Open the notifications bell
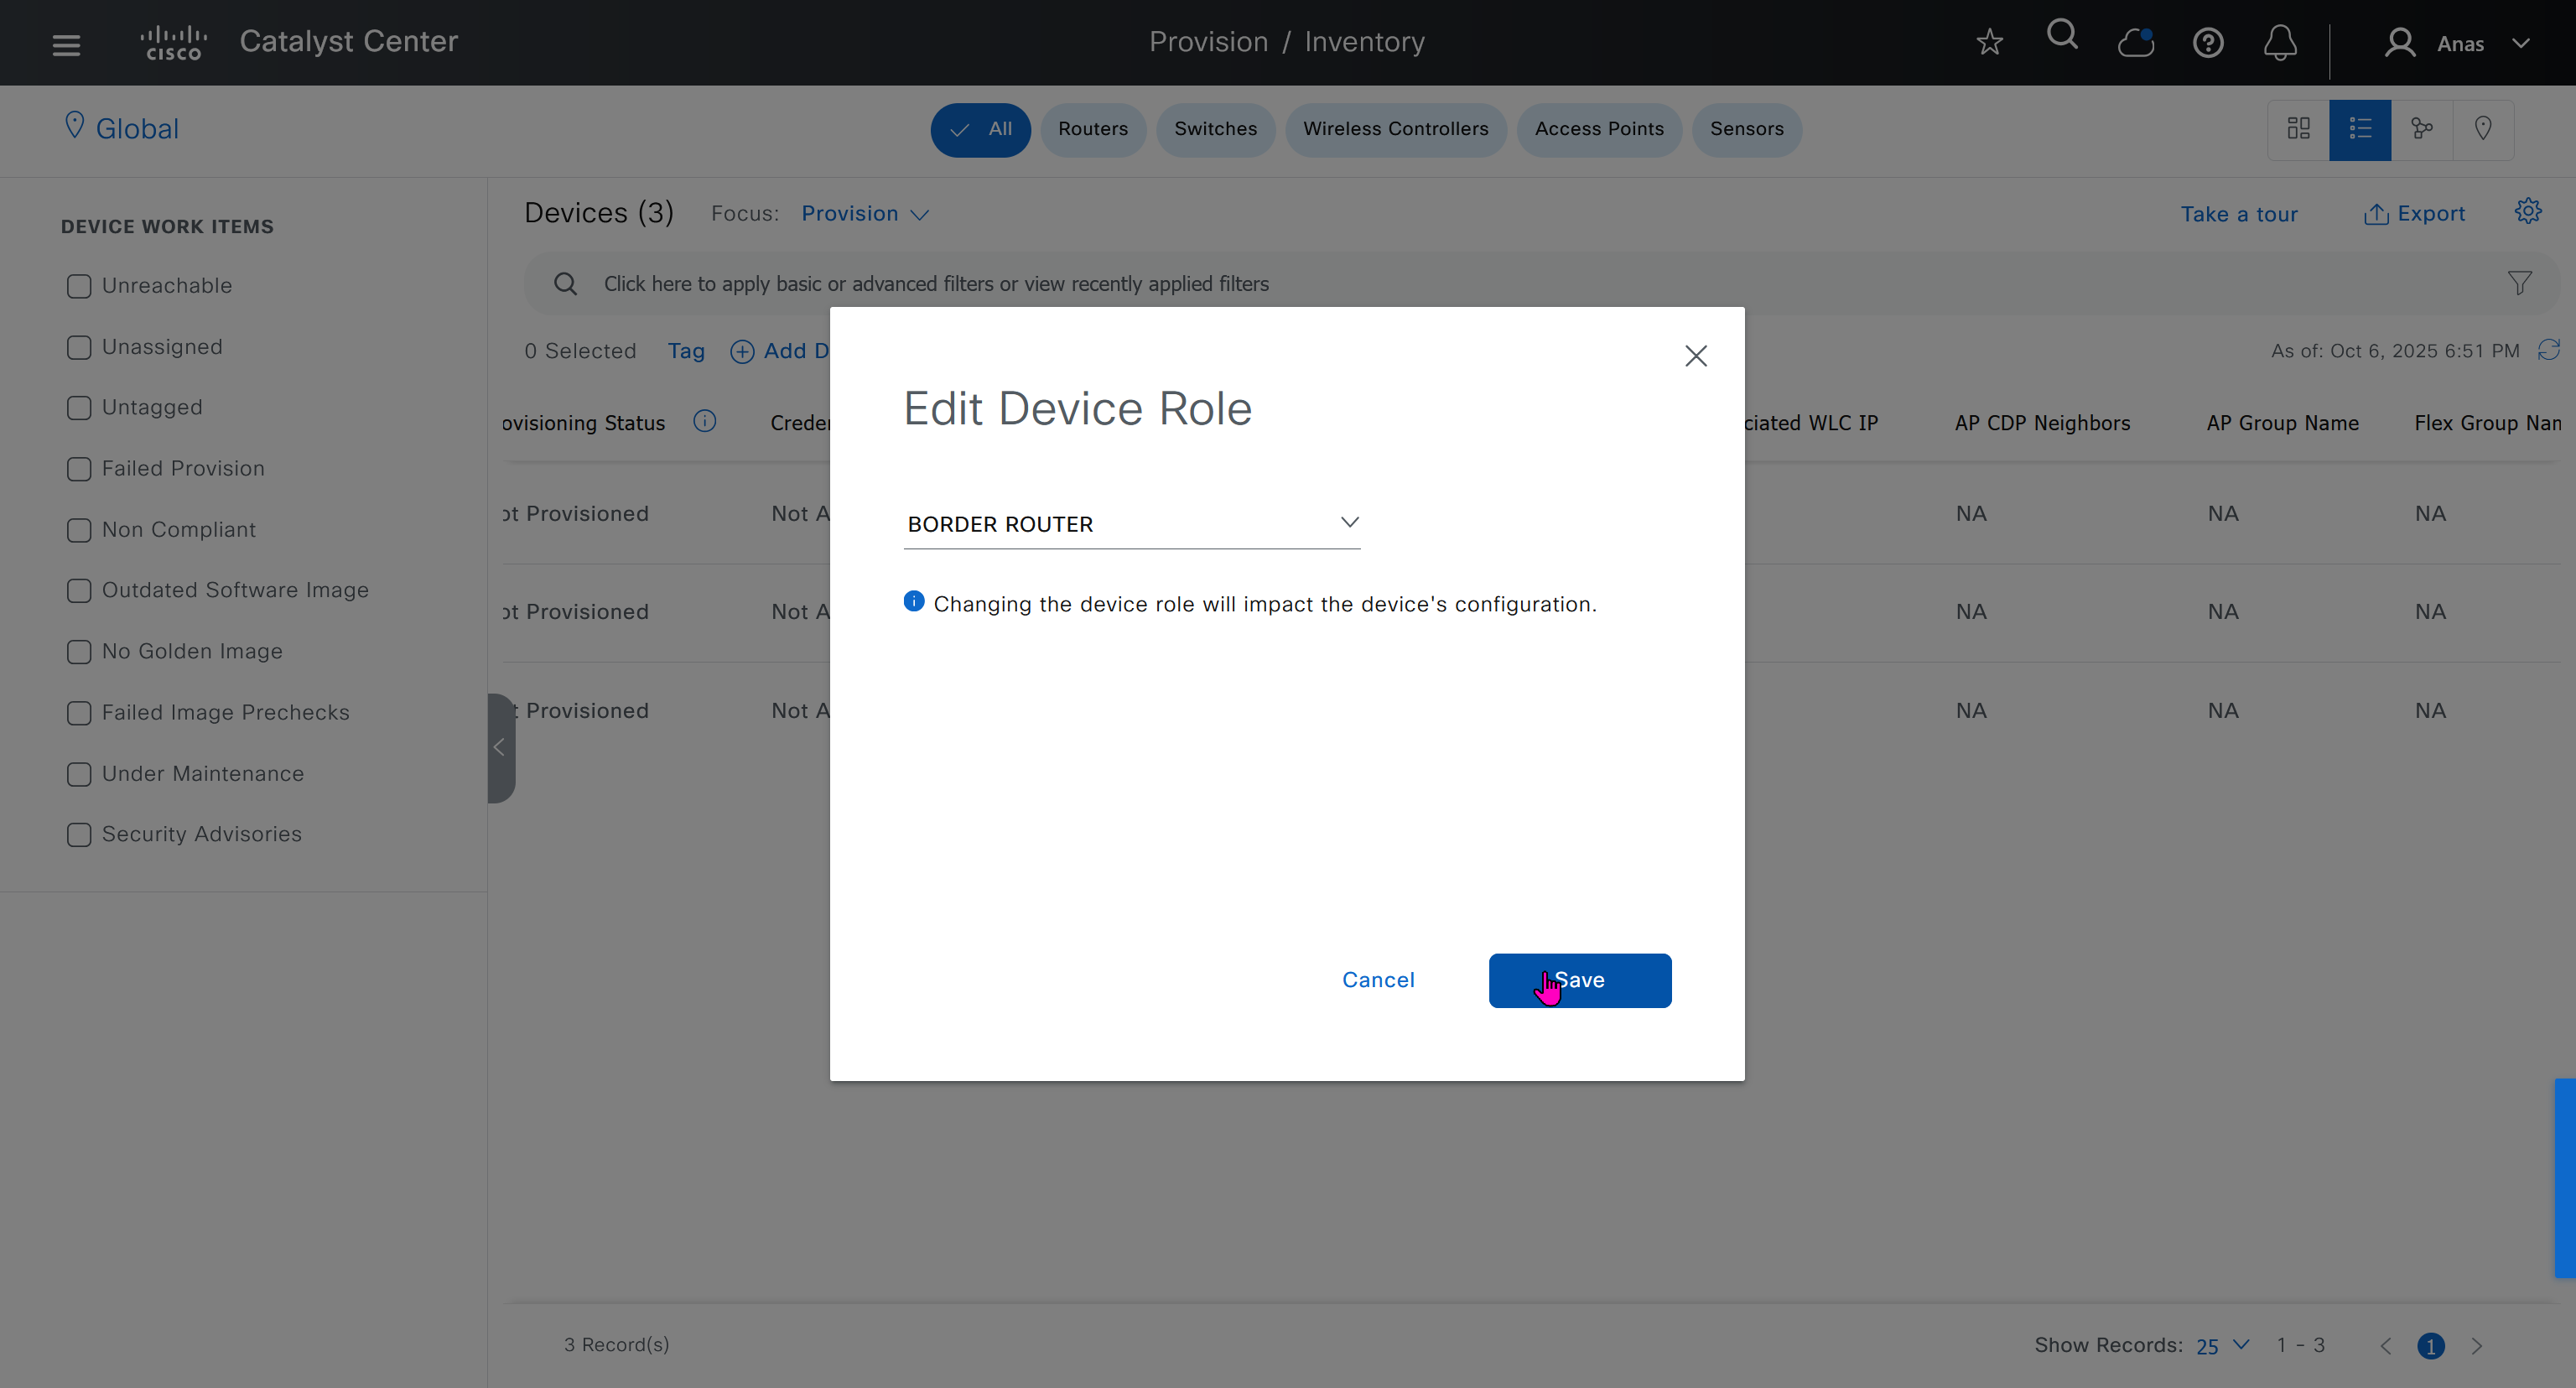2576x1388 pixels. [2280, 43]
